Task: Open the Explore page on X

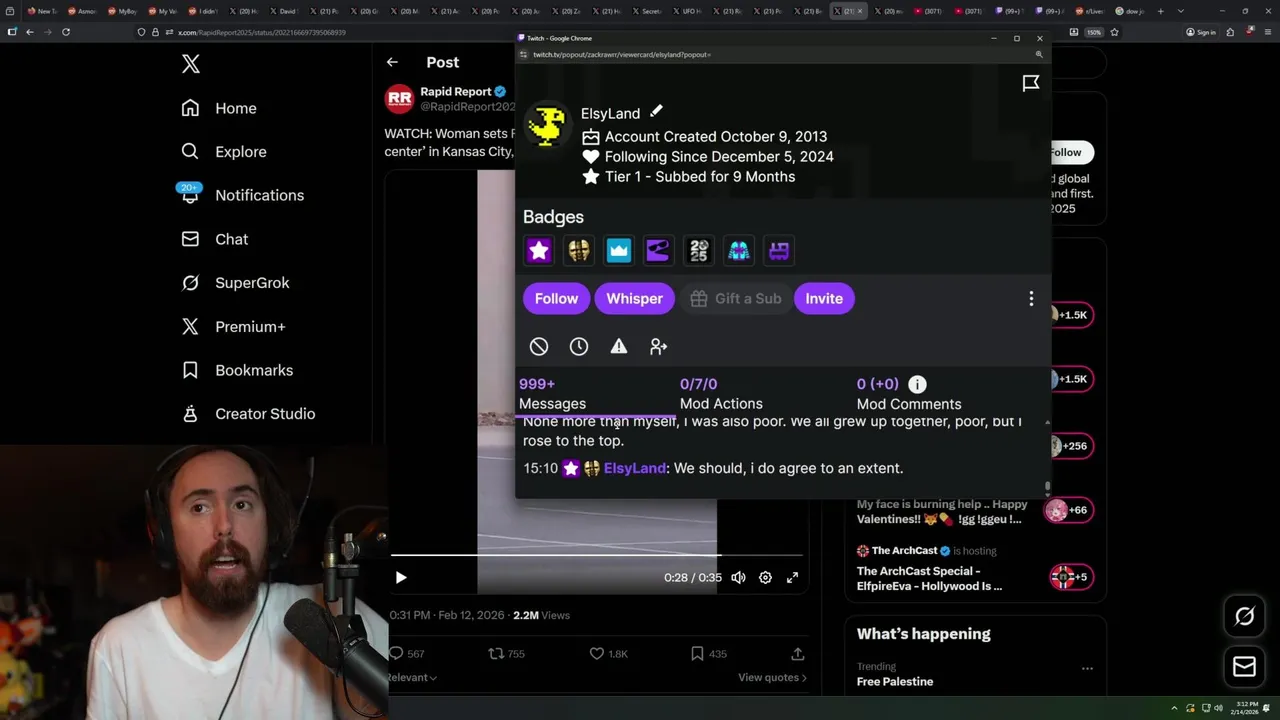Action: coord(224,152)
